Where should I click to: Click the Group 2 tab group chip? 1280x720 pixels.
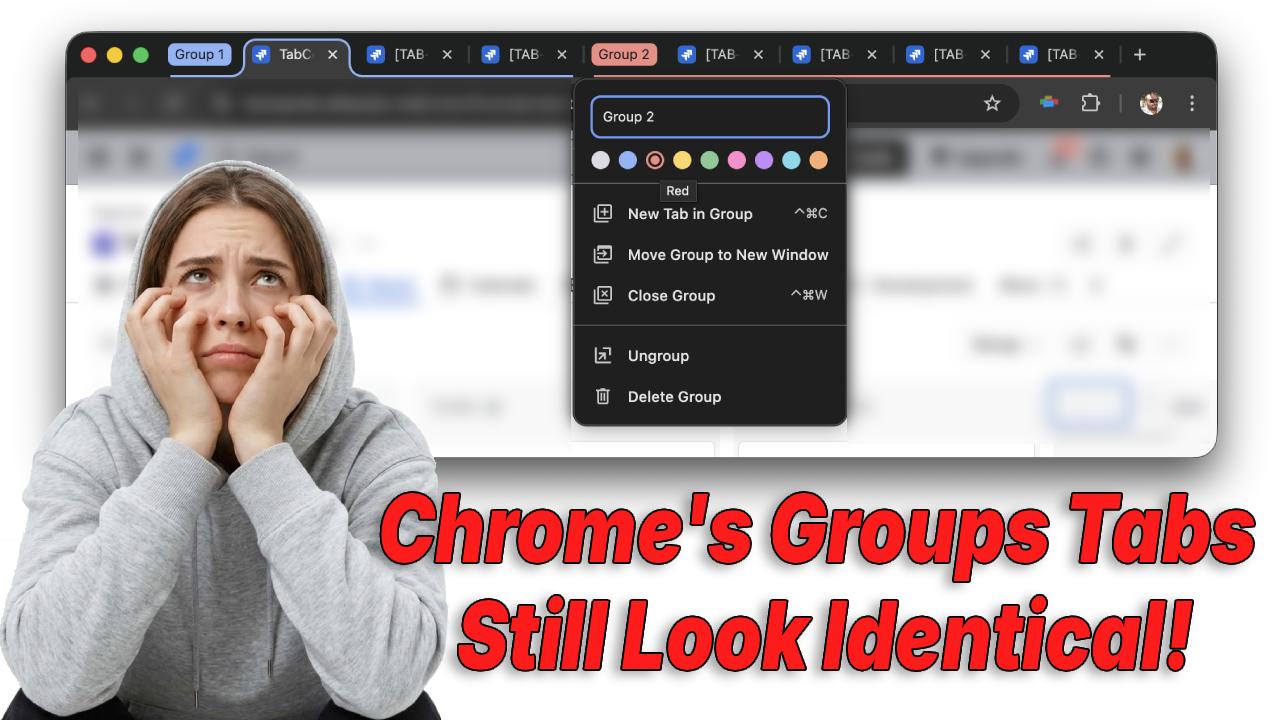coord(624,55)
